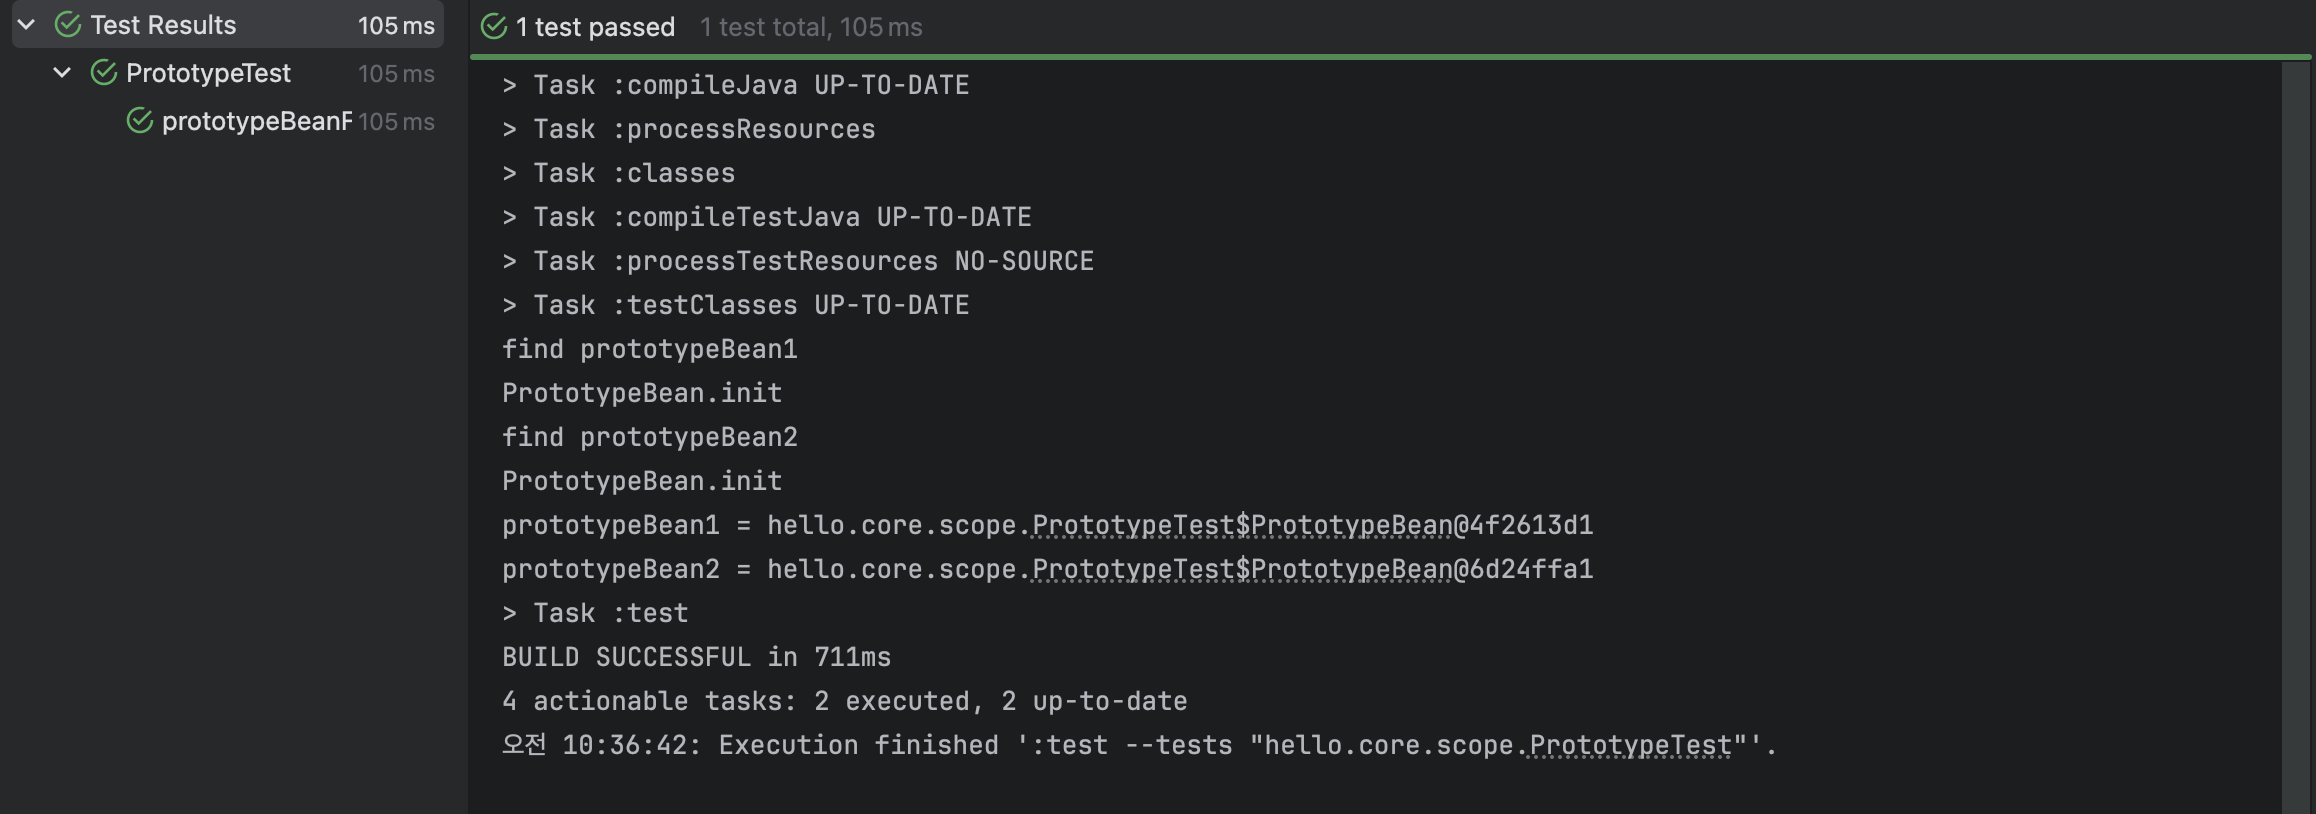The height and width of the screenshot is (814, 2316).
Task: Click the console vertical scrollbar
Action: click(x=2296, y=438)
